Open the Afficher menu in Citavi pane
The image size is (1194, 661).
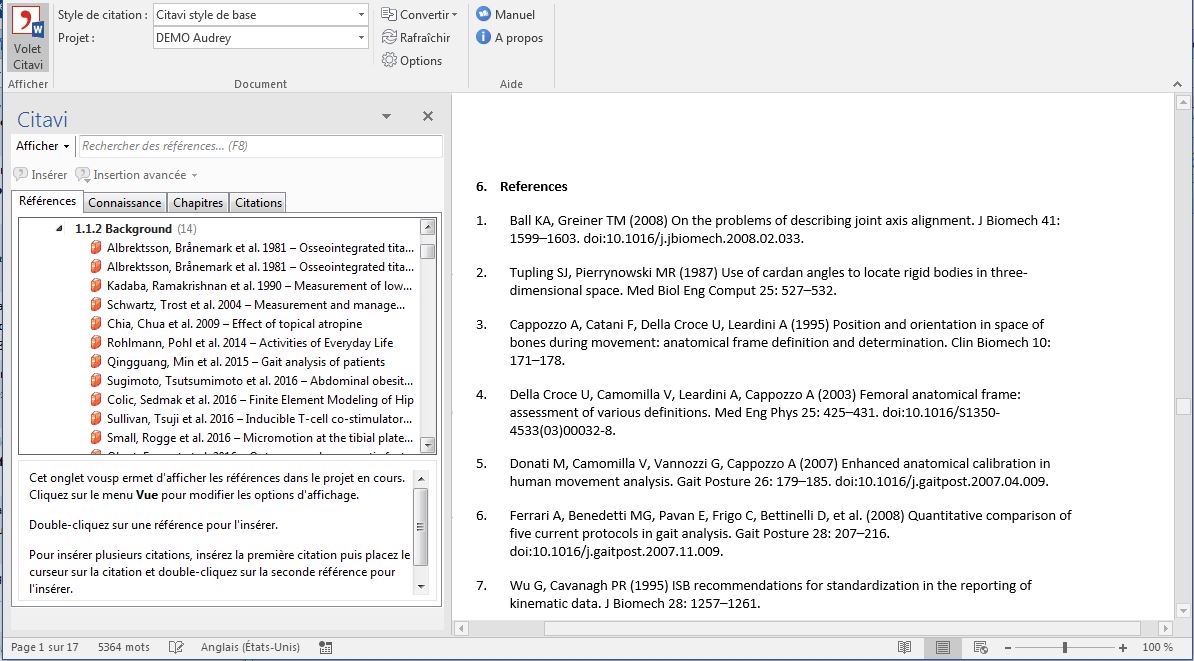coord(42,146)
